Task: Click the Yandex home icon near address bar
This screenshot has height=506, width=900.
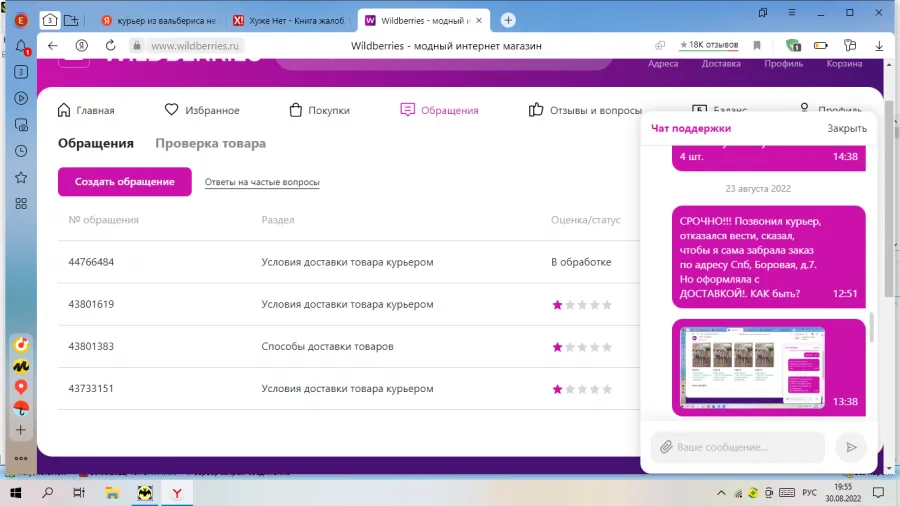Action: [82, 46]
